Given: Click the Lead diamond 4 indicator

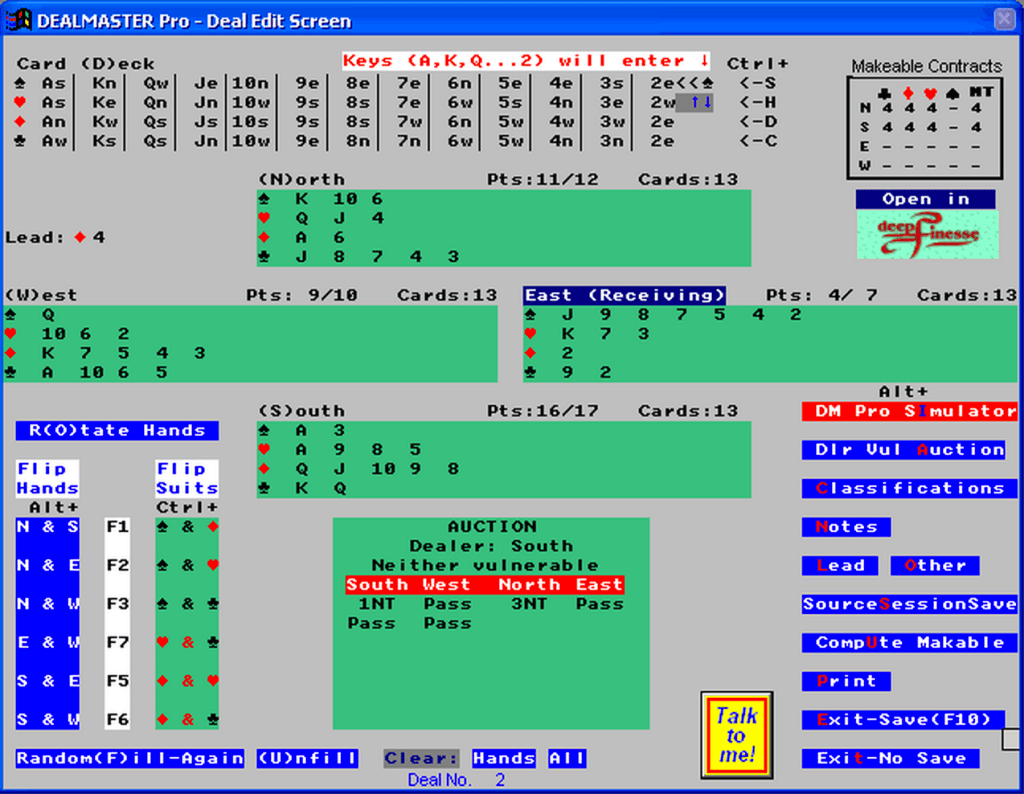Looking at the screenshot, I should click(55, 238).
